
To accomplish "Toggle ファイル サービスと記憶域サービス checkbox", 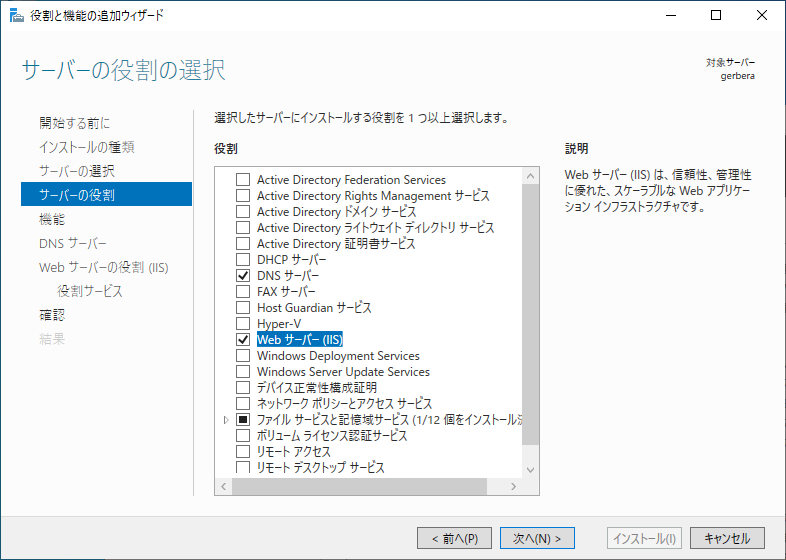I will [243, 420].
